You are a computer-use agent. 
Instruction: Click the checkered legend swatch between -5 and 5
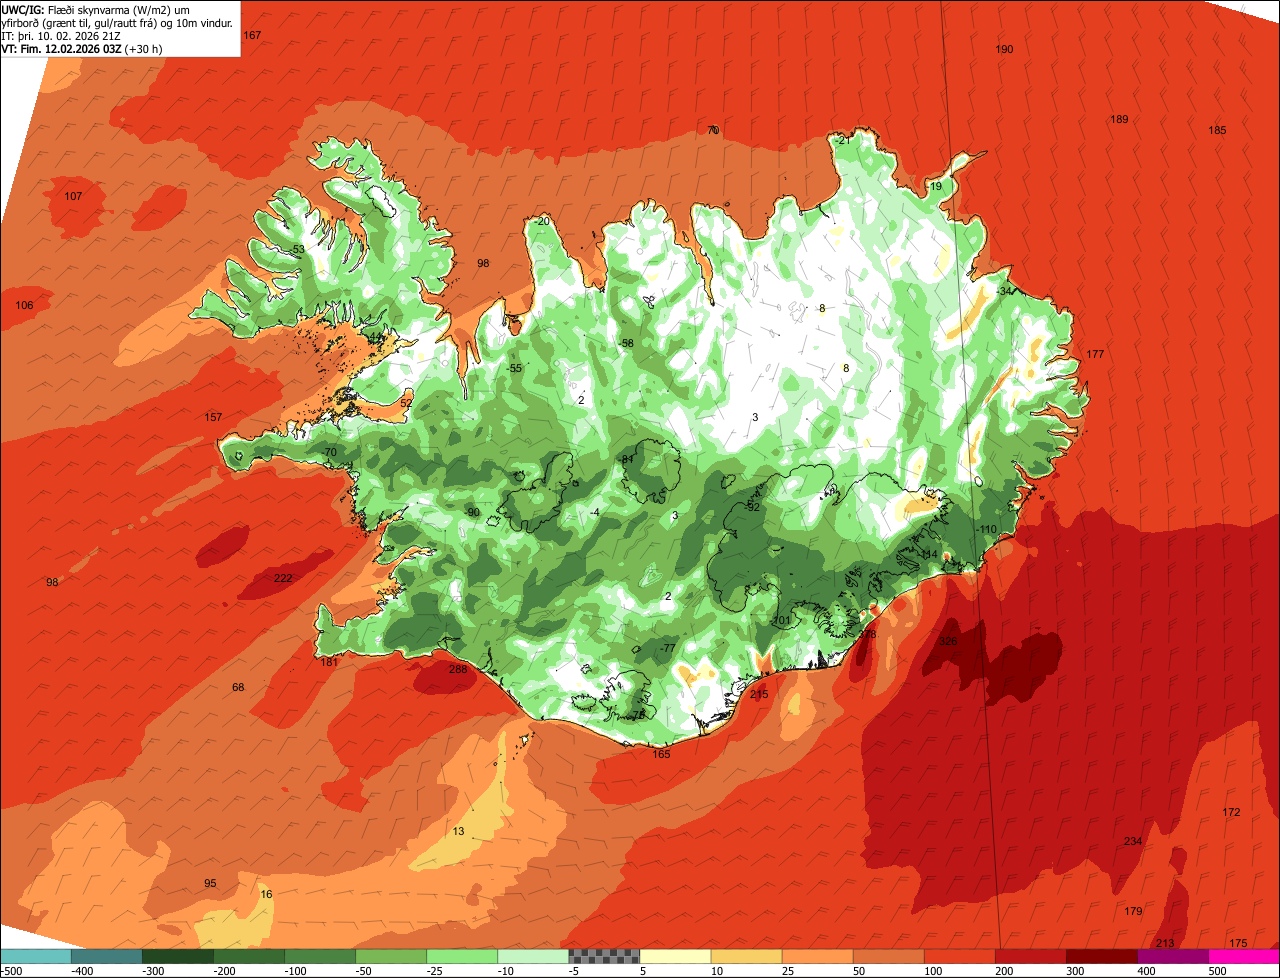(x=604, y=956)
